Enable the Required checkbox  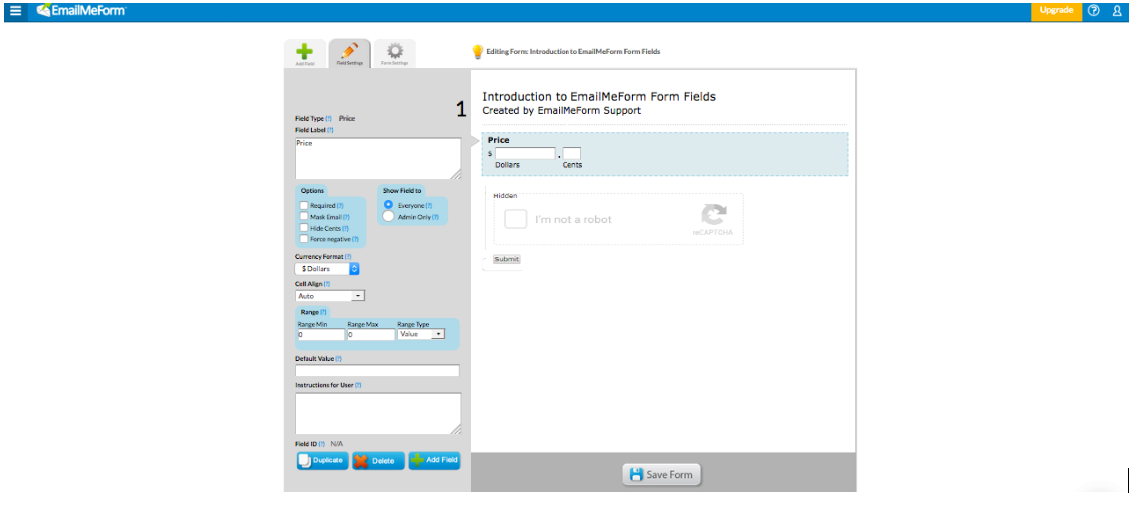[304, 205]
